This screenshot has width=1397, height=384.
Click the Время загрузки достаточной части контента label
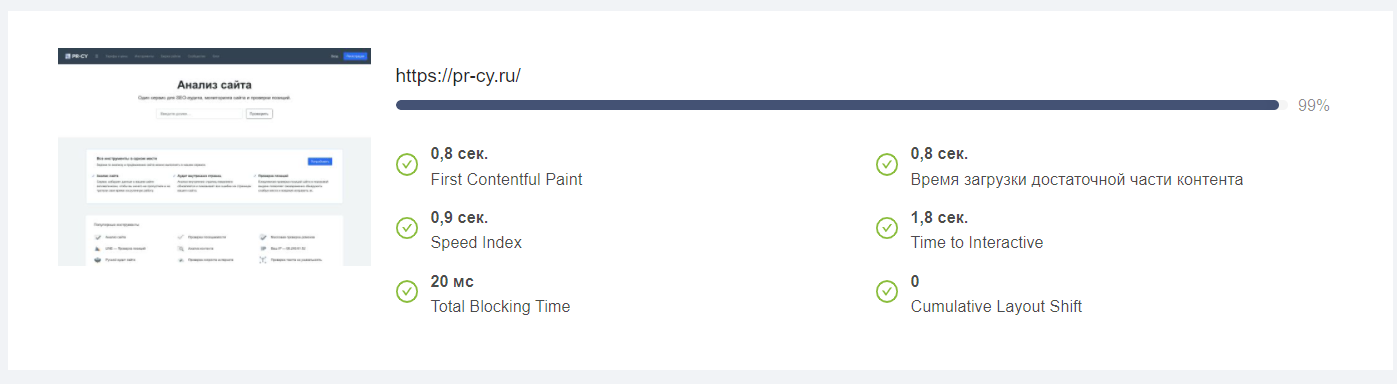click(x=1077, y=180)
